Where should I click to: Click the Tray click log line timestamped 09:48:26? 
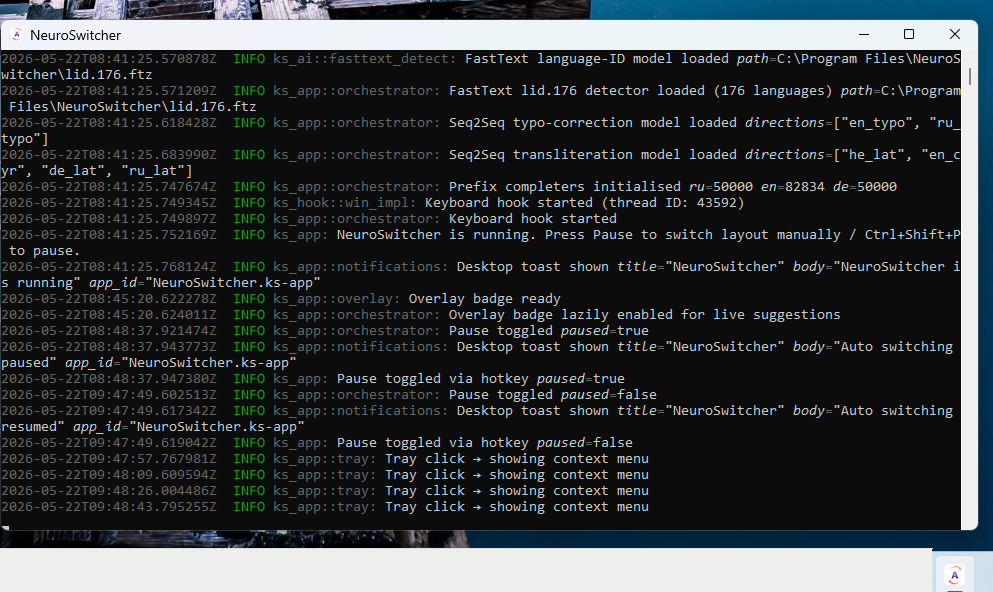[x=325, y=491]
